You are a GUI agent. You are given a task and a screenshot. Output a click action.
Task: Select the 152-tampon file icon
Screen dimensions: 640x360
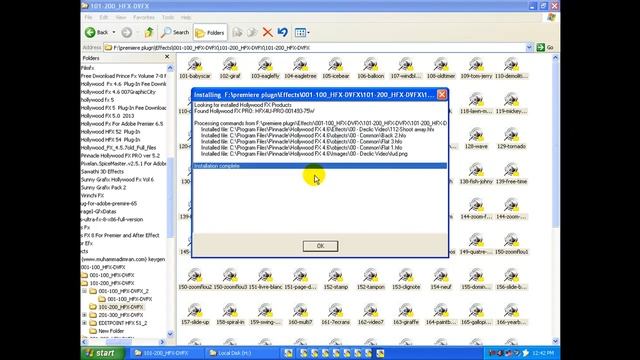point(371,279)
